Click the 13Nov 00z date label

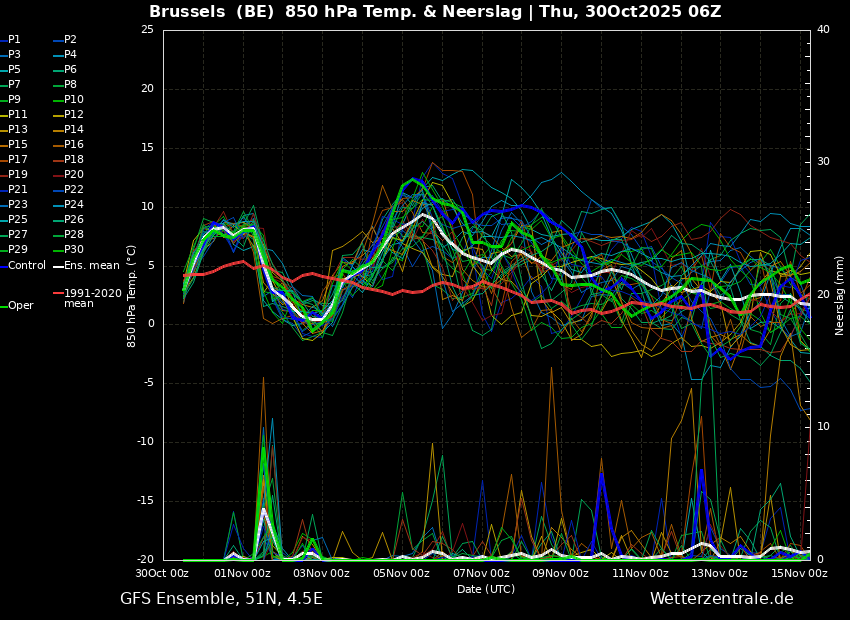click(719, 573)
